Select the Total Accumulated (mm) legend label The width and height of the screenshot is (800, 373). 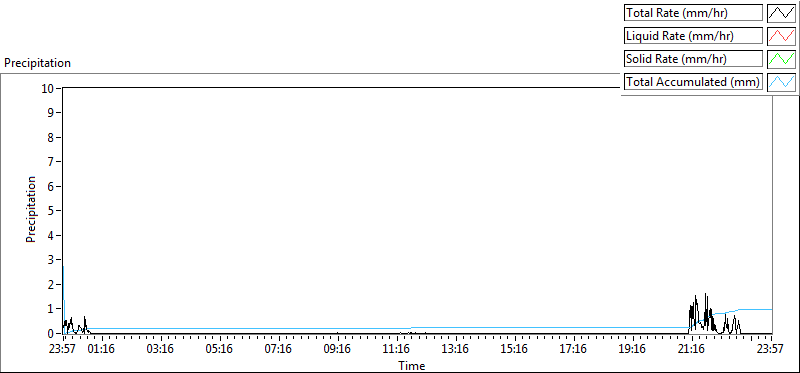[693, 82]
